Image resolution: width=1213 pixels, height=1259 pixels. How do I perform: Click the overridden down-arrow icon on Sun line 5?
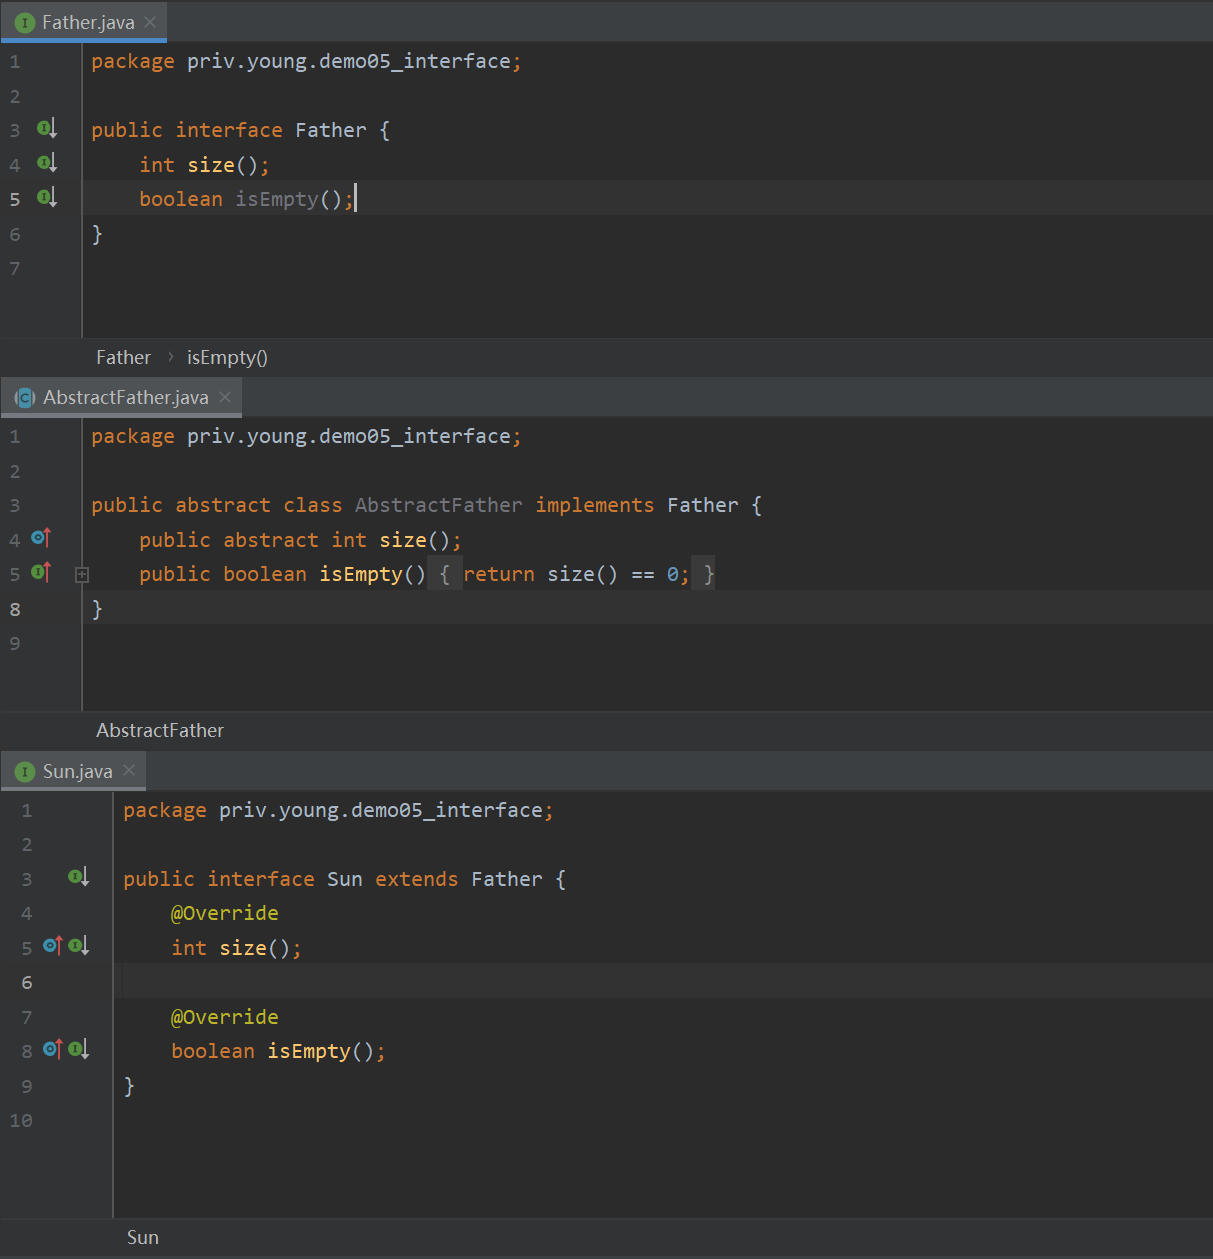tap(79, 945)
